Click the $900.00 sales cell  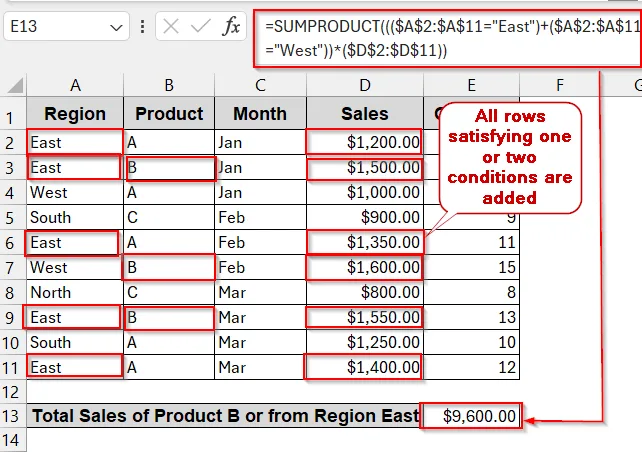tap(365, 217)
